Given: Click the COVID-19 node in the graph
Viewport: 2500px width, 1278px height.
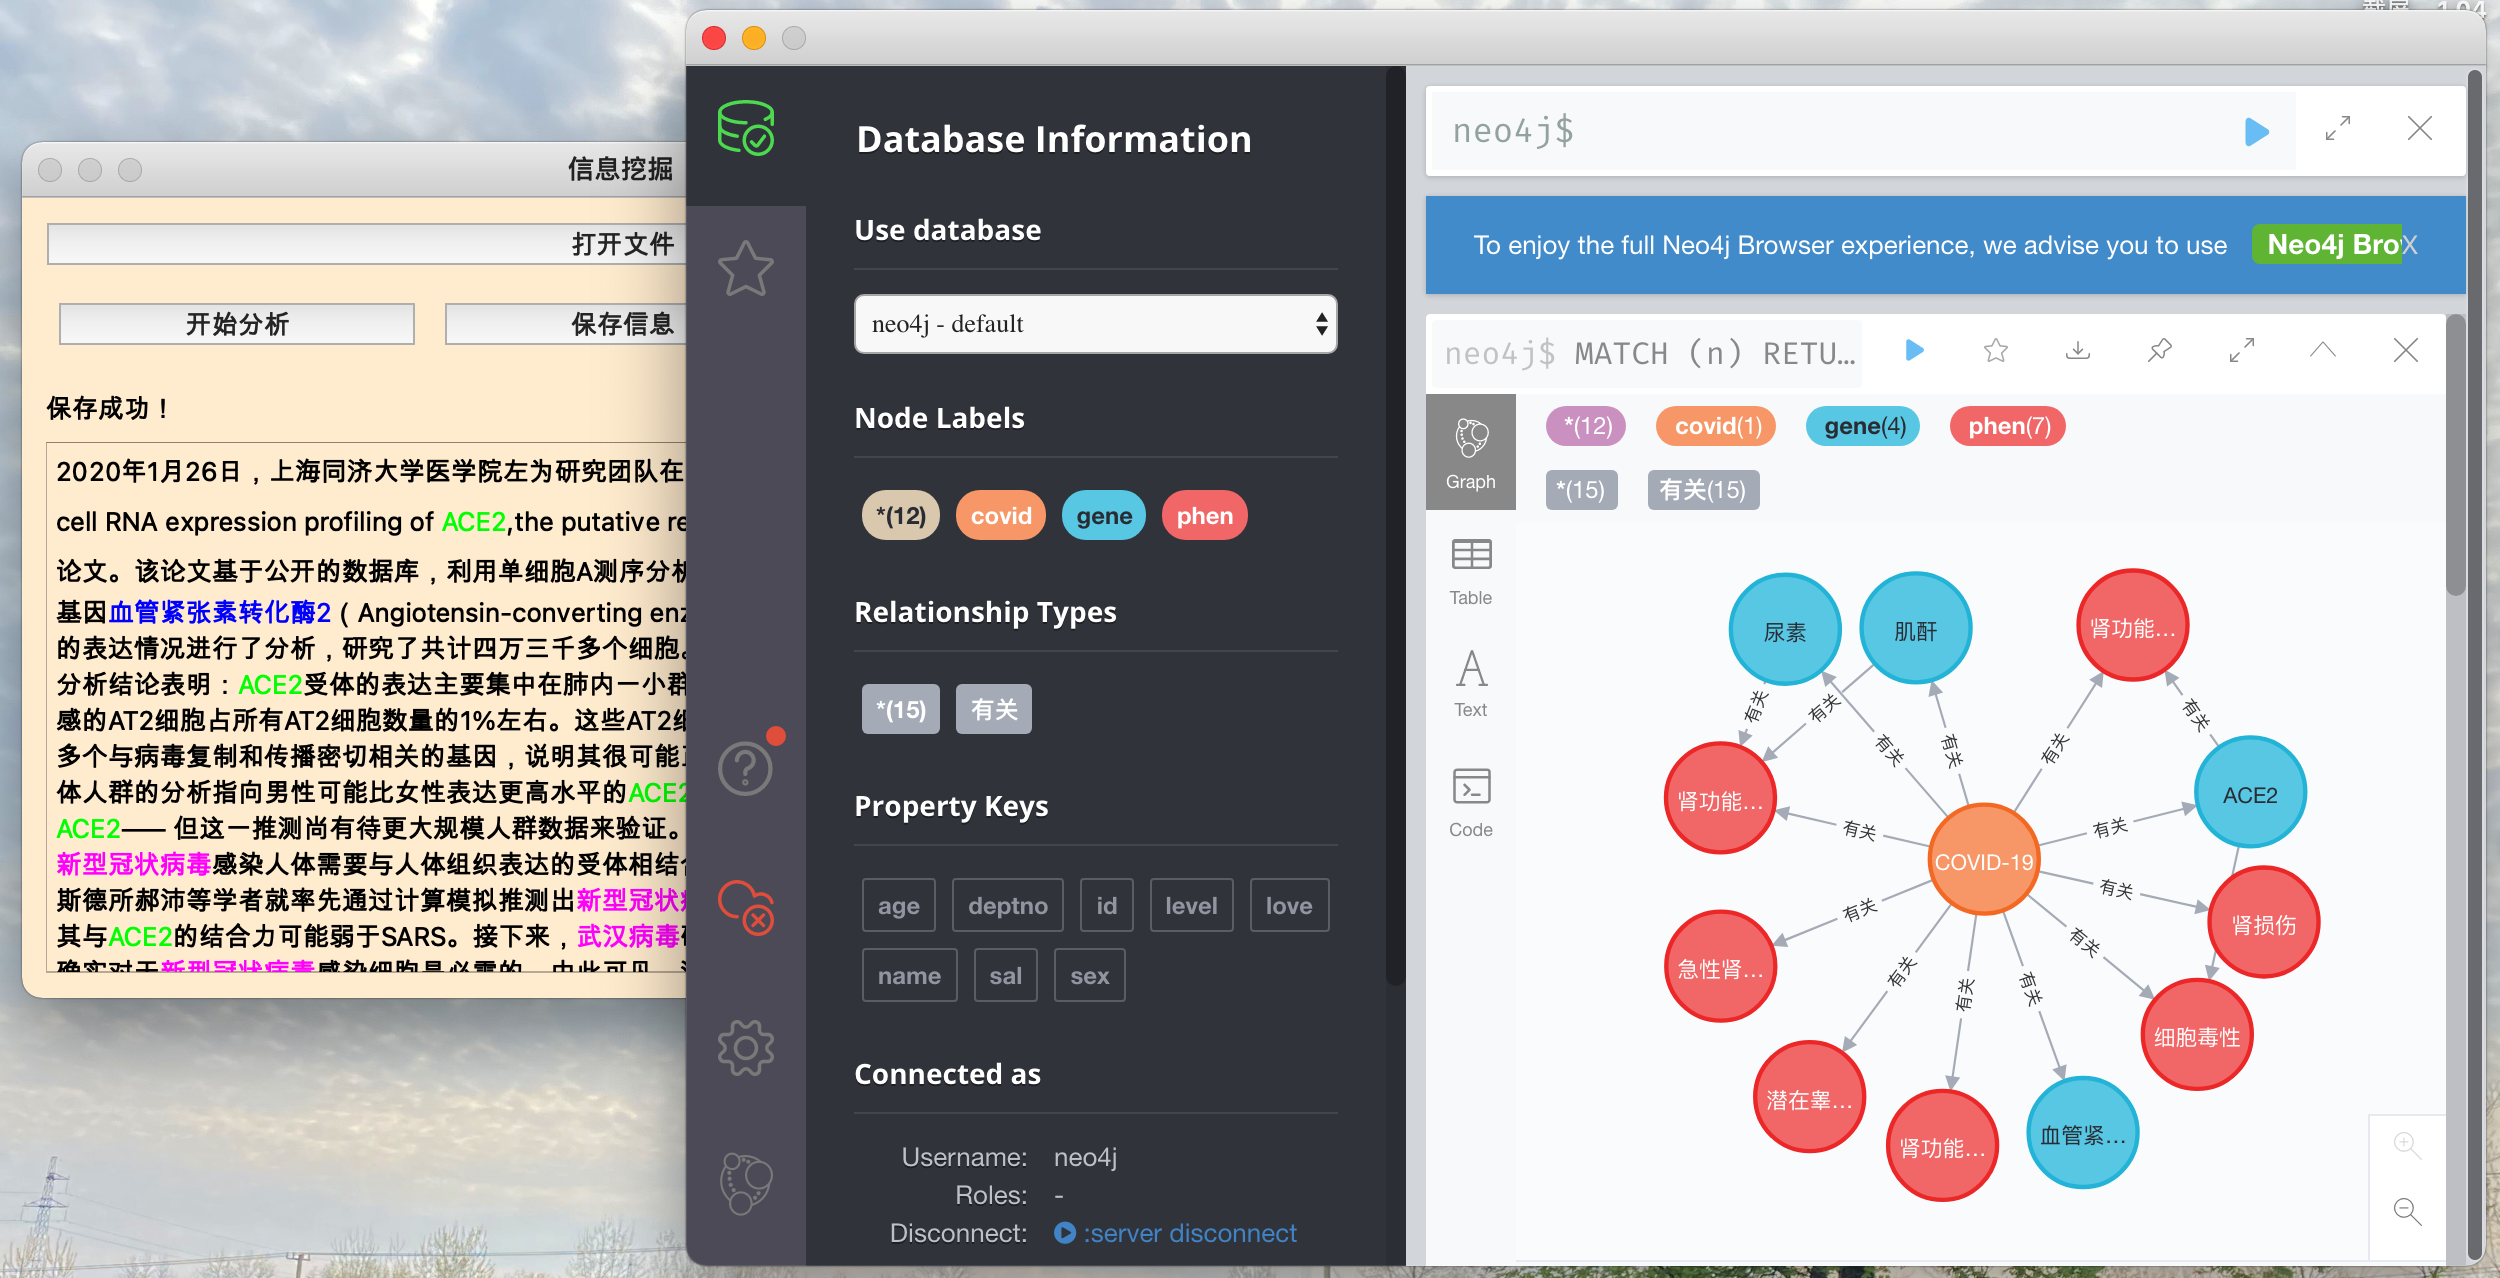Looking at the screenshot, I should click(1982, 861).
